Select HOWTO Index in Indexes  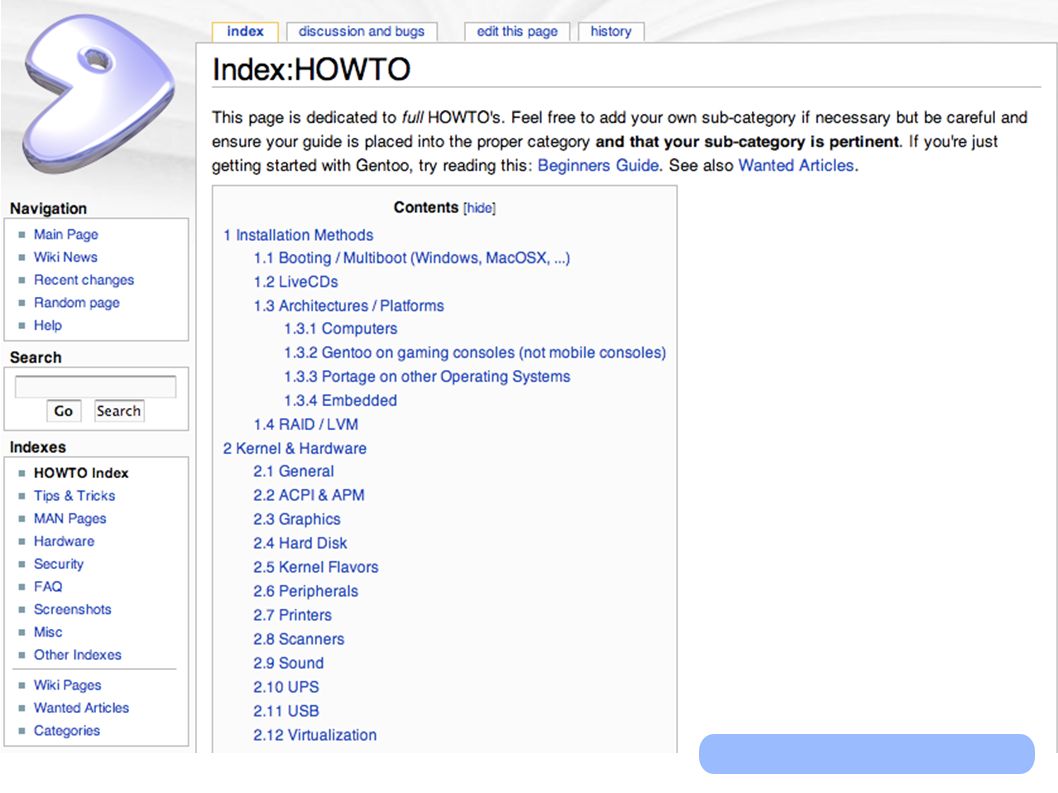(81, 473)
